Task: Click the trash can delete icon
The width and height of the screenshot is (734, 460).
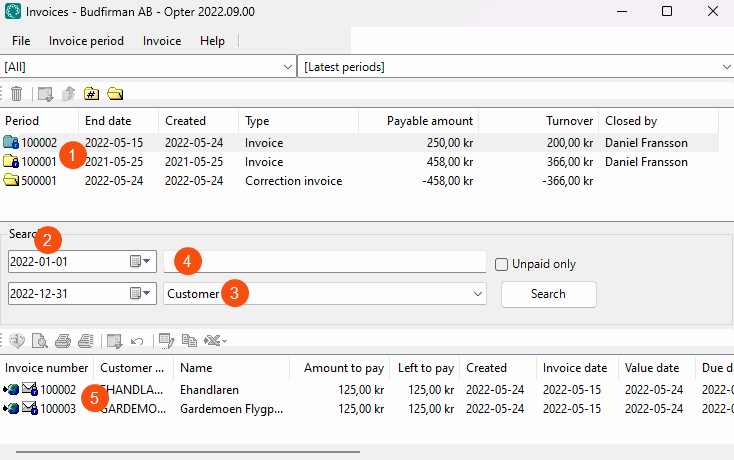Action: coord(16,94)
